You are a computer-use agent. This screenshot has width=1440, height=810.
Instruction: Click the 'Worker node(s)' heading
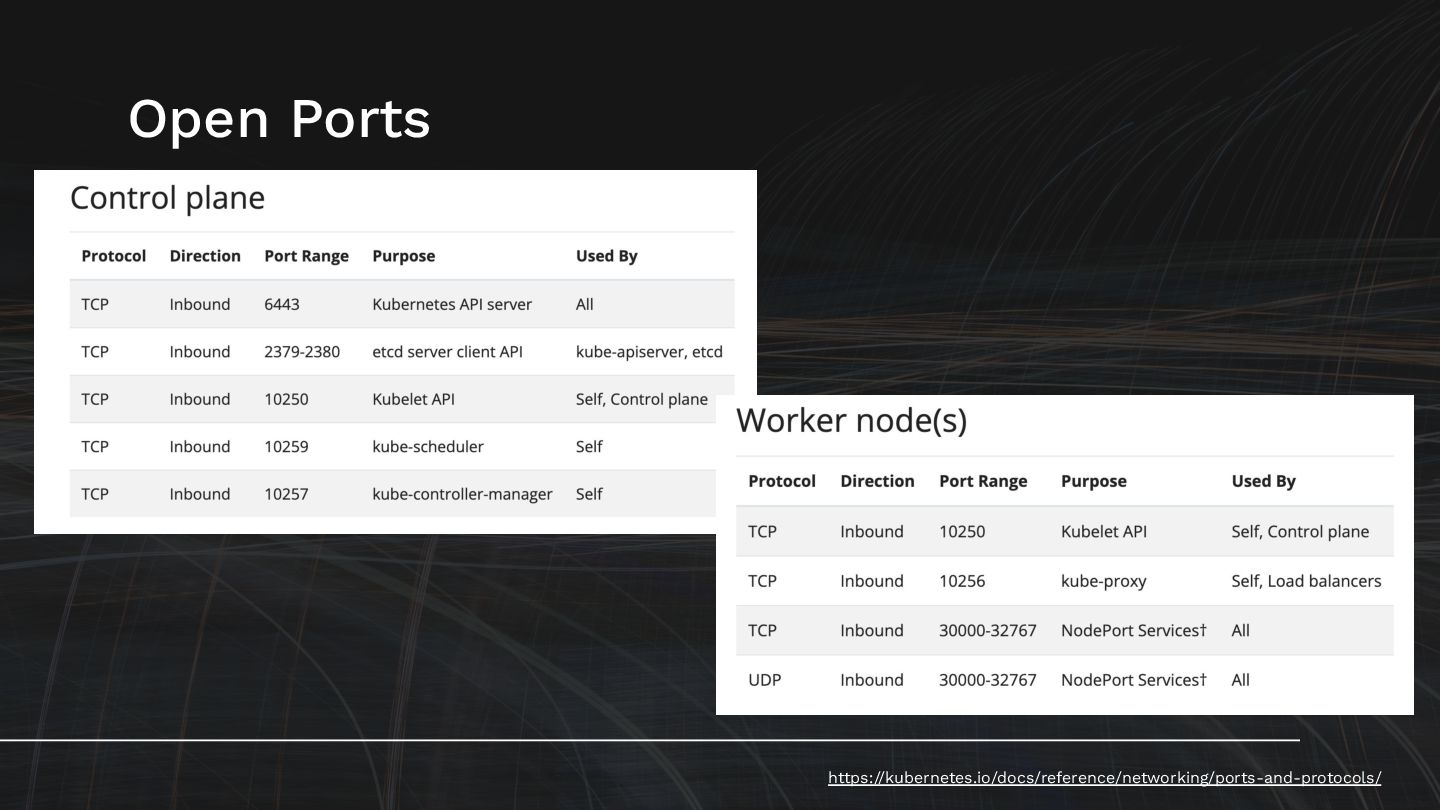point(852,420)
